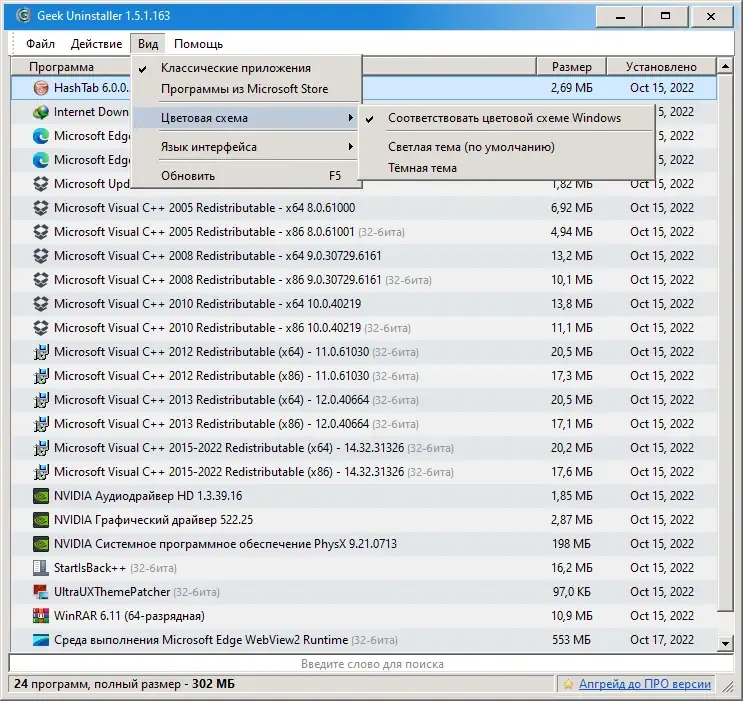Click the StartIsBack++ icon
743x701 pixels.
click(x=41, y=568)
